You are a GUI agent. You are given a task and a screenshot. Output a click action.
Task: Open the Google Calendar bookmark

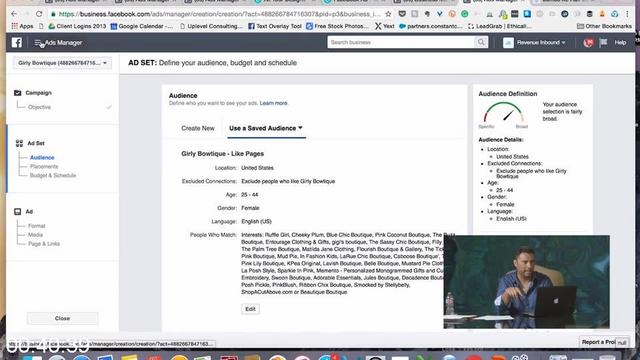[x=142, y=26]
